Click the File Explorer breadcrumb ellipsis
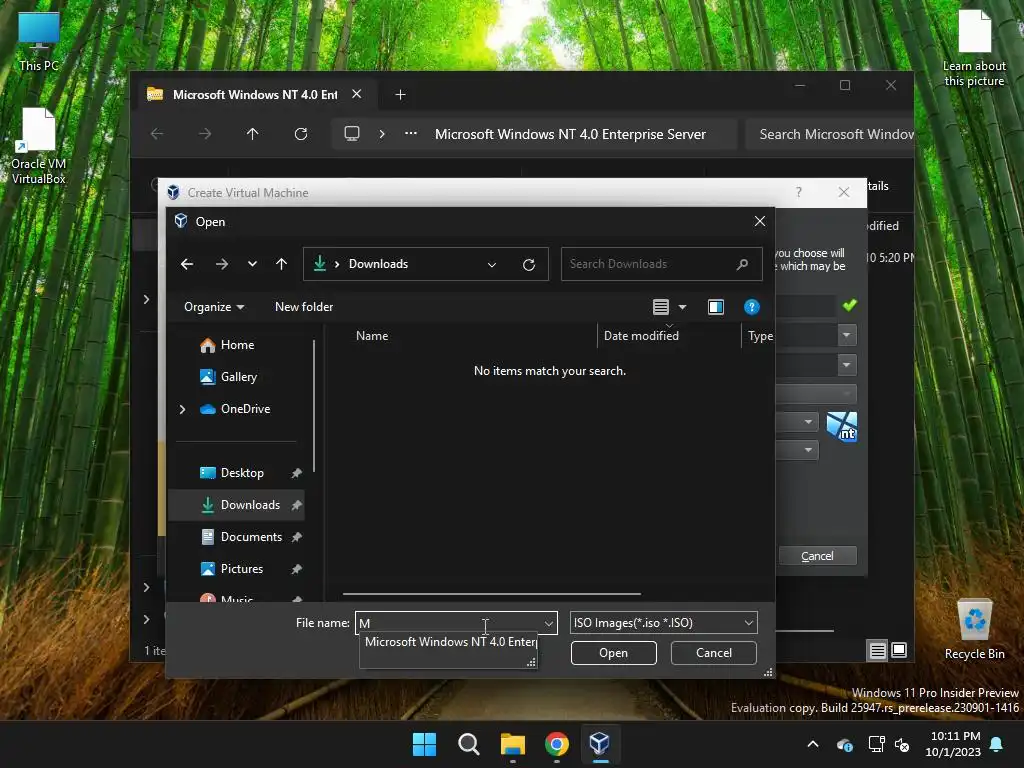The width and height of the screenshot is (1024, 768). point(411,134)
